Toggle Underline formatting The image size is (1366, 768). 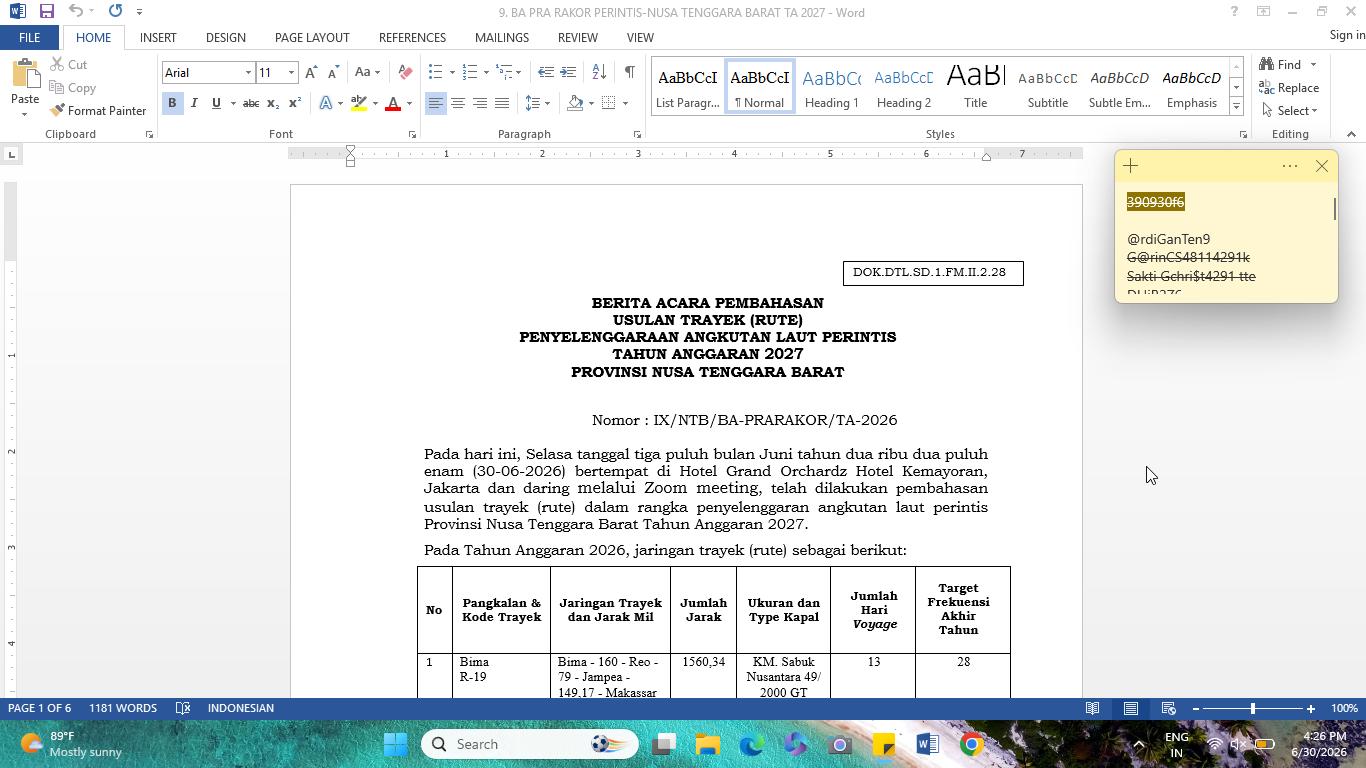(x=215, y=103)
